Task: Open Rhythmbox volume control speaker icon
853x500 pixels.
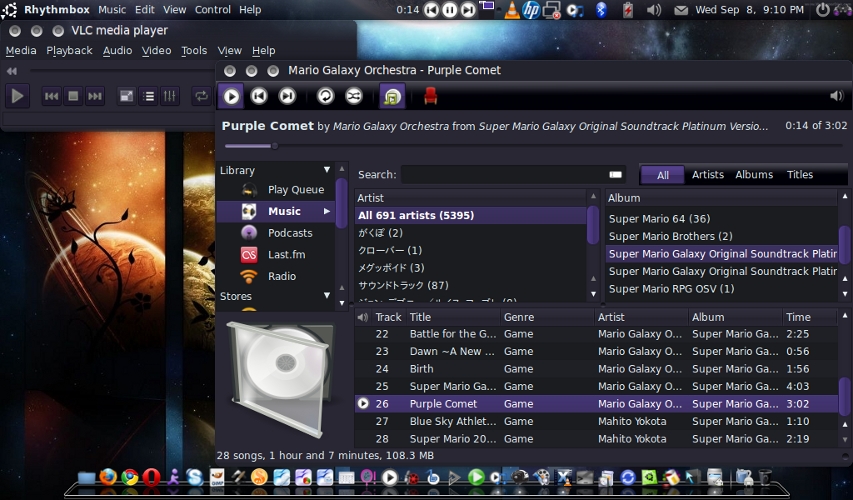Action: 837,96
